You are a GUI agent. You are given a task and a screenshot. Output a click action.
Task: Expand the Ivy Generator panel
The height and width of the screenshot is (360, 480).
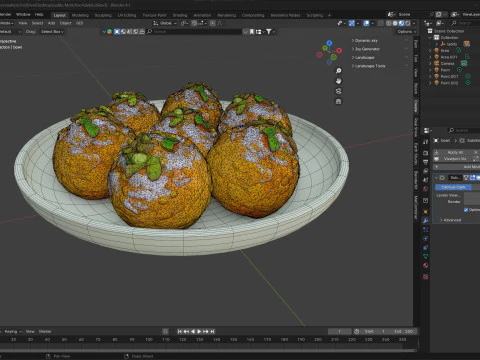click(366, 49)
